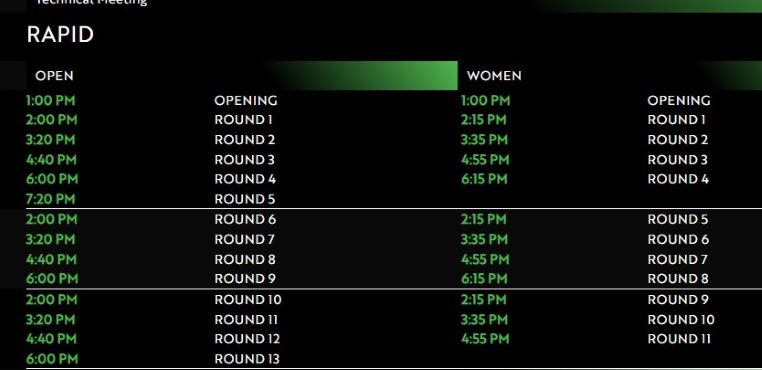The image size is (762, 370).
Task: Click Open ROUND 5 at 7:20 PM
Action: pos(244,199)
